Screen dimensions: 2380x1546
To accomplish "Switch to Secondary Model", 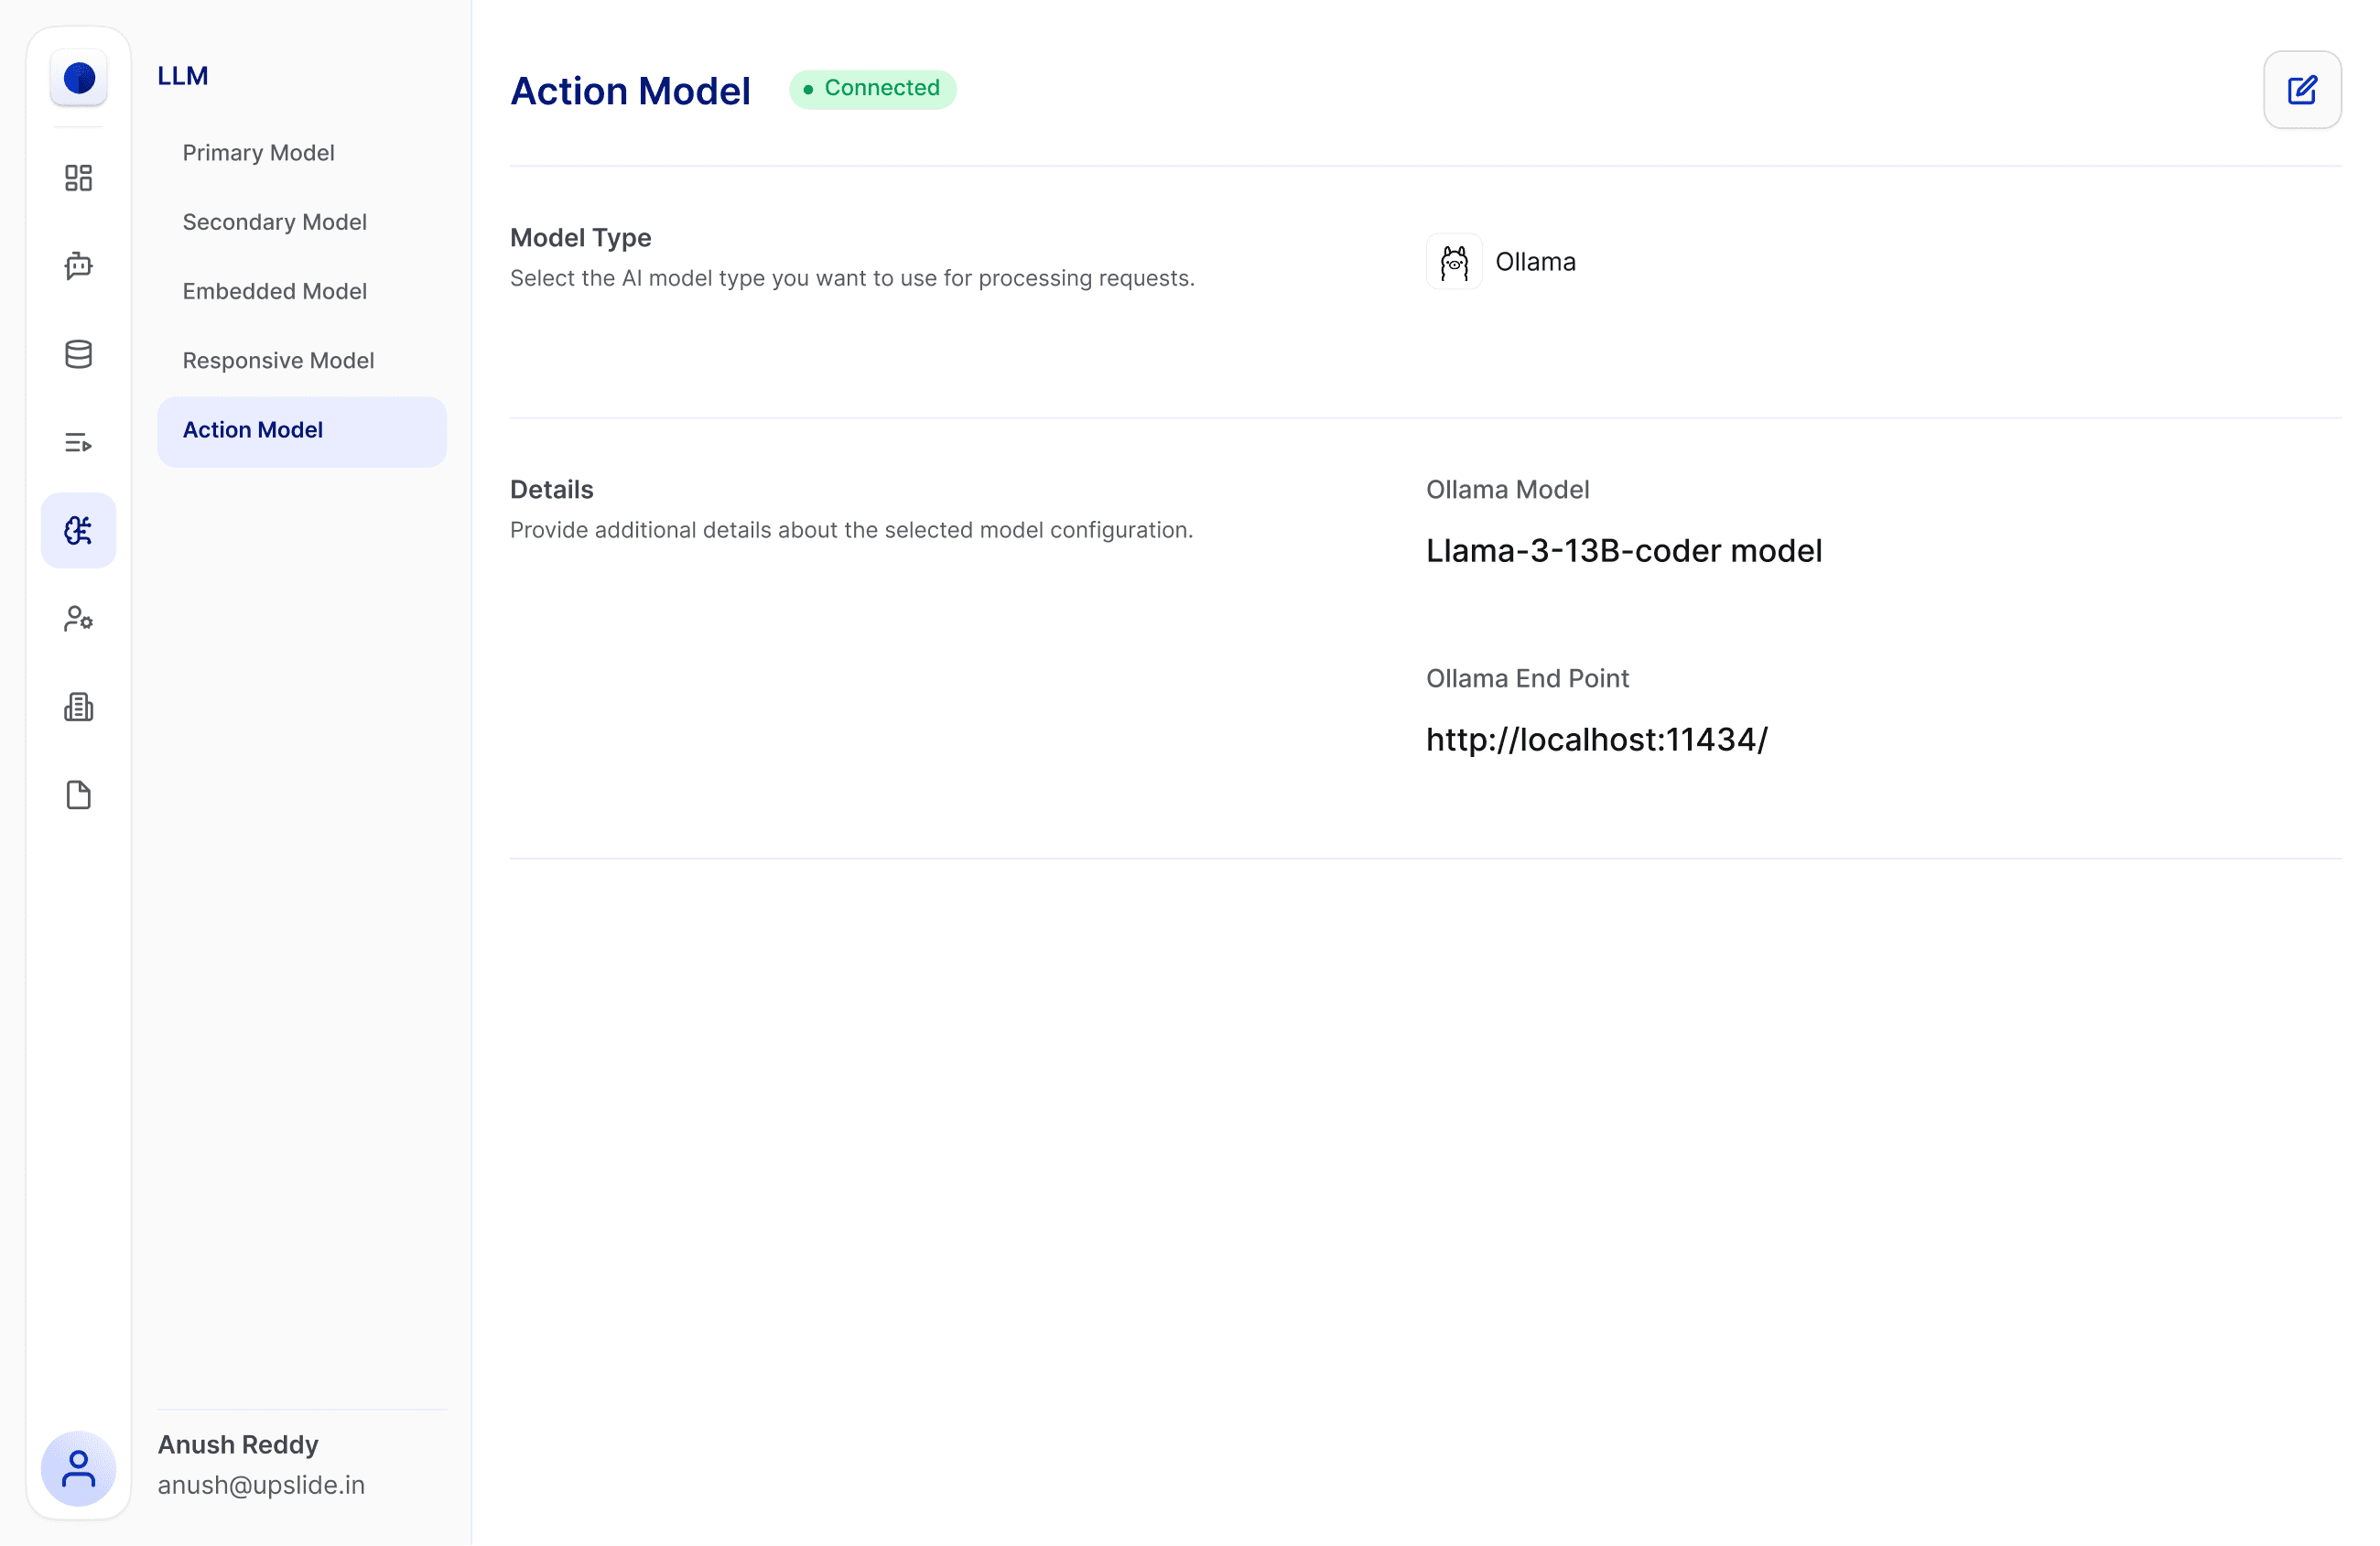I will point(274,222).
